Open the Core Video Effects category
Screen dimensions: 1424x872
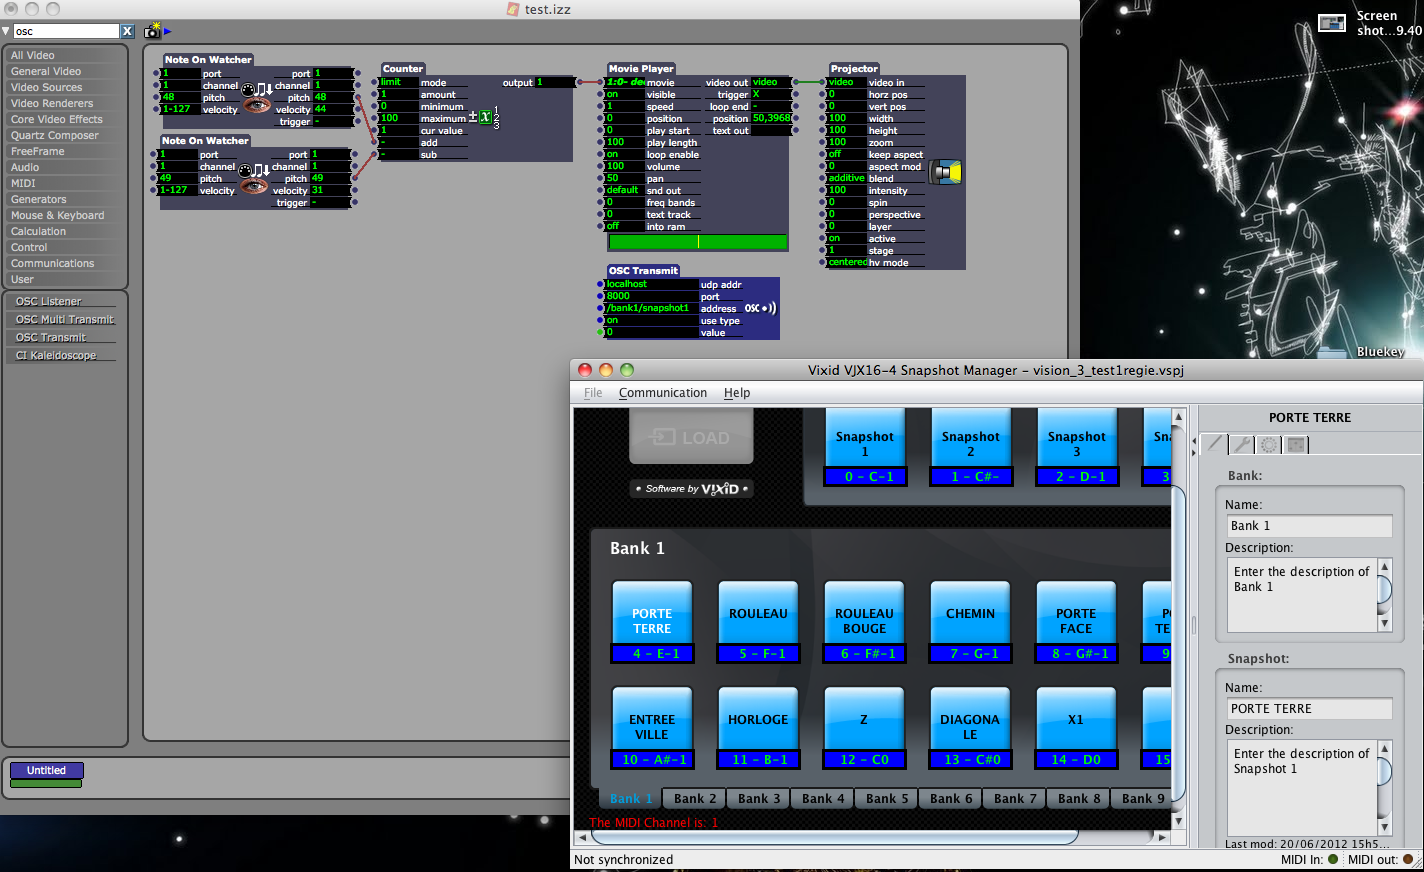point(65,119)
